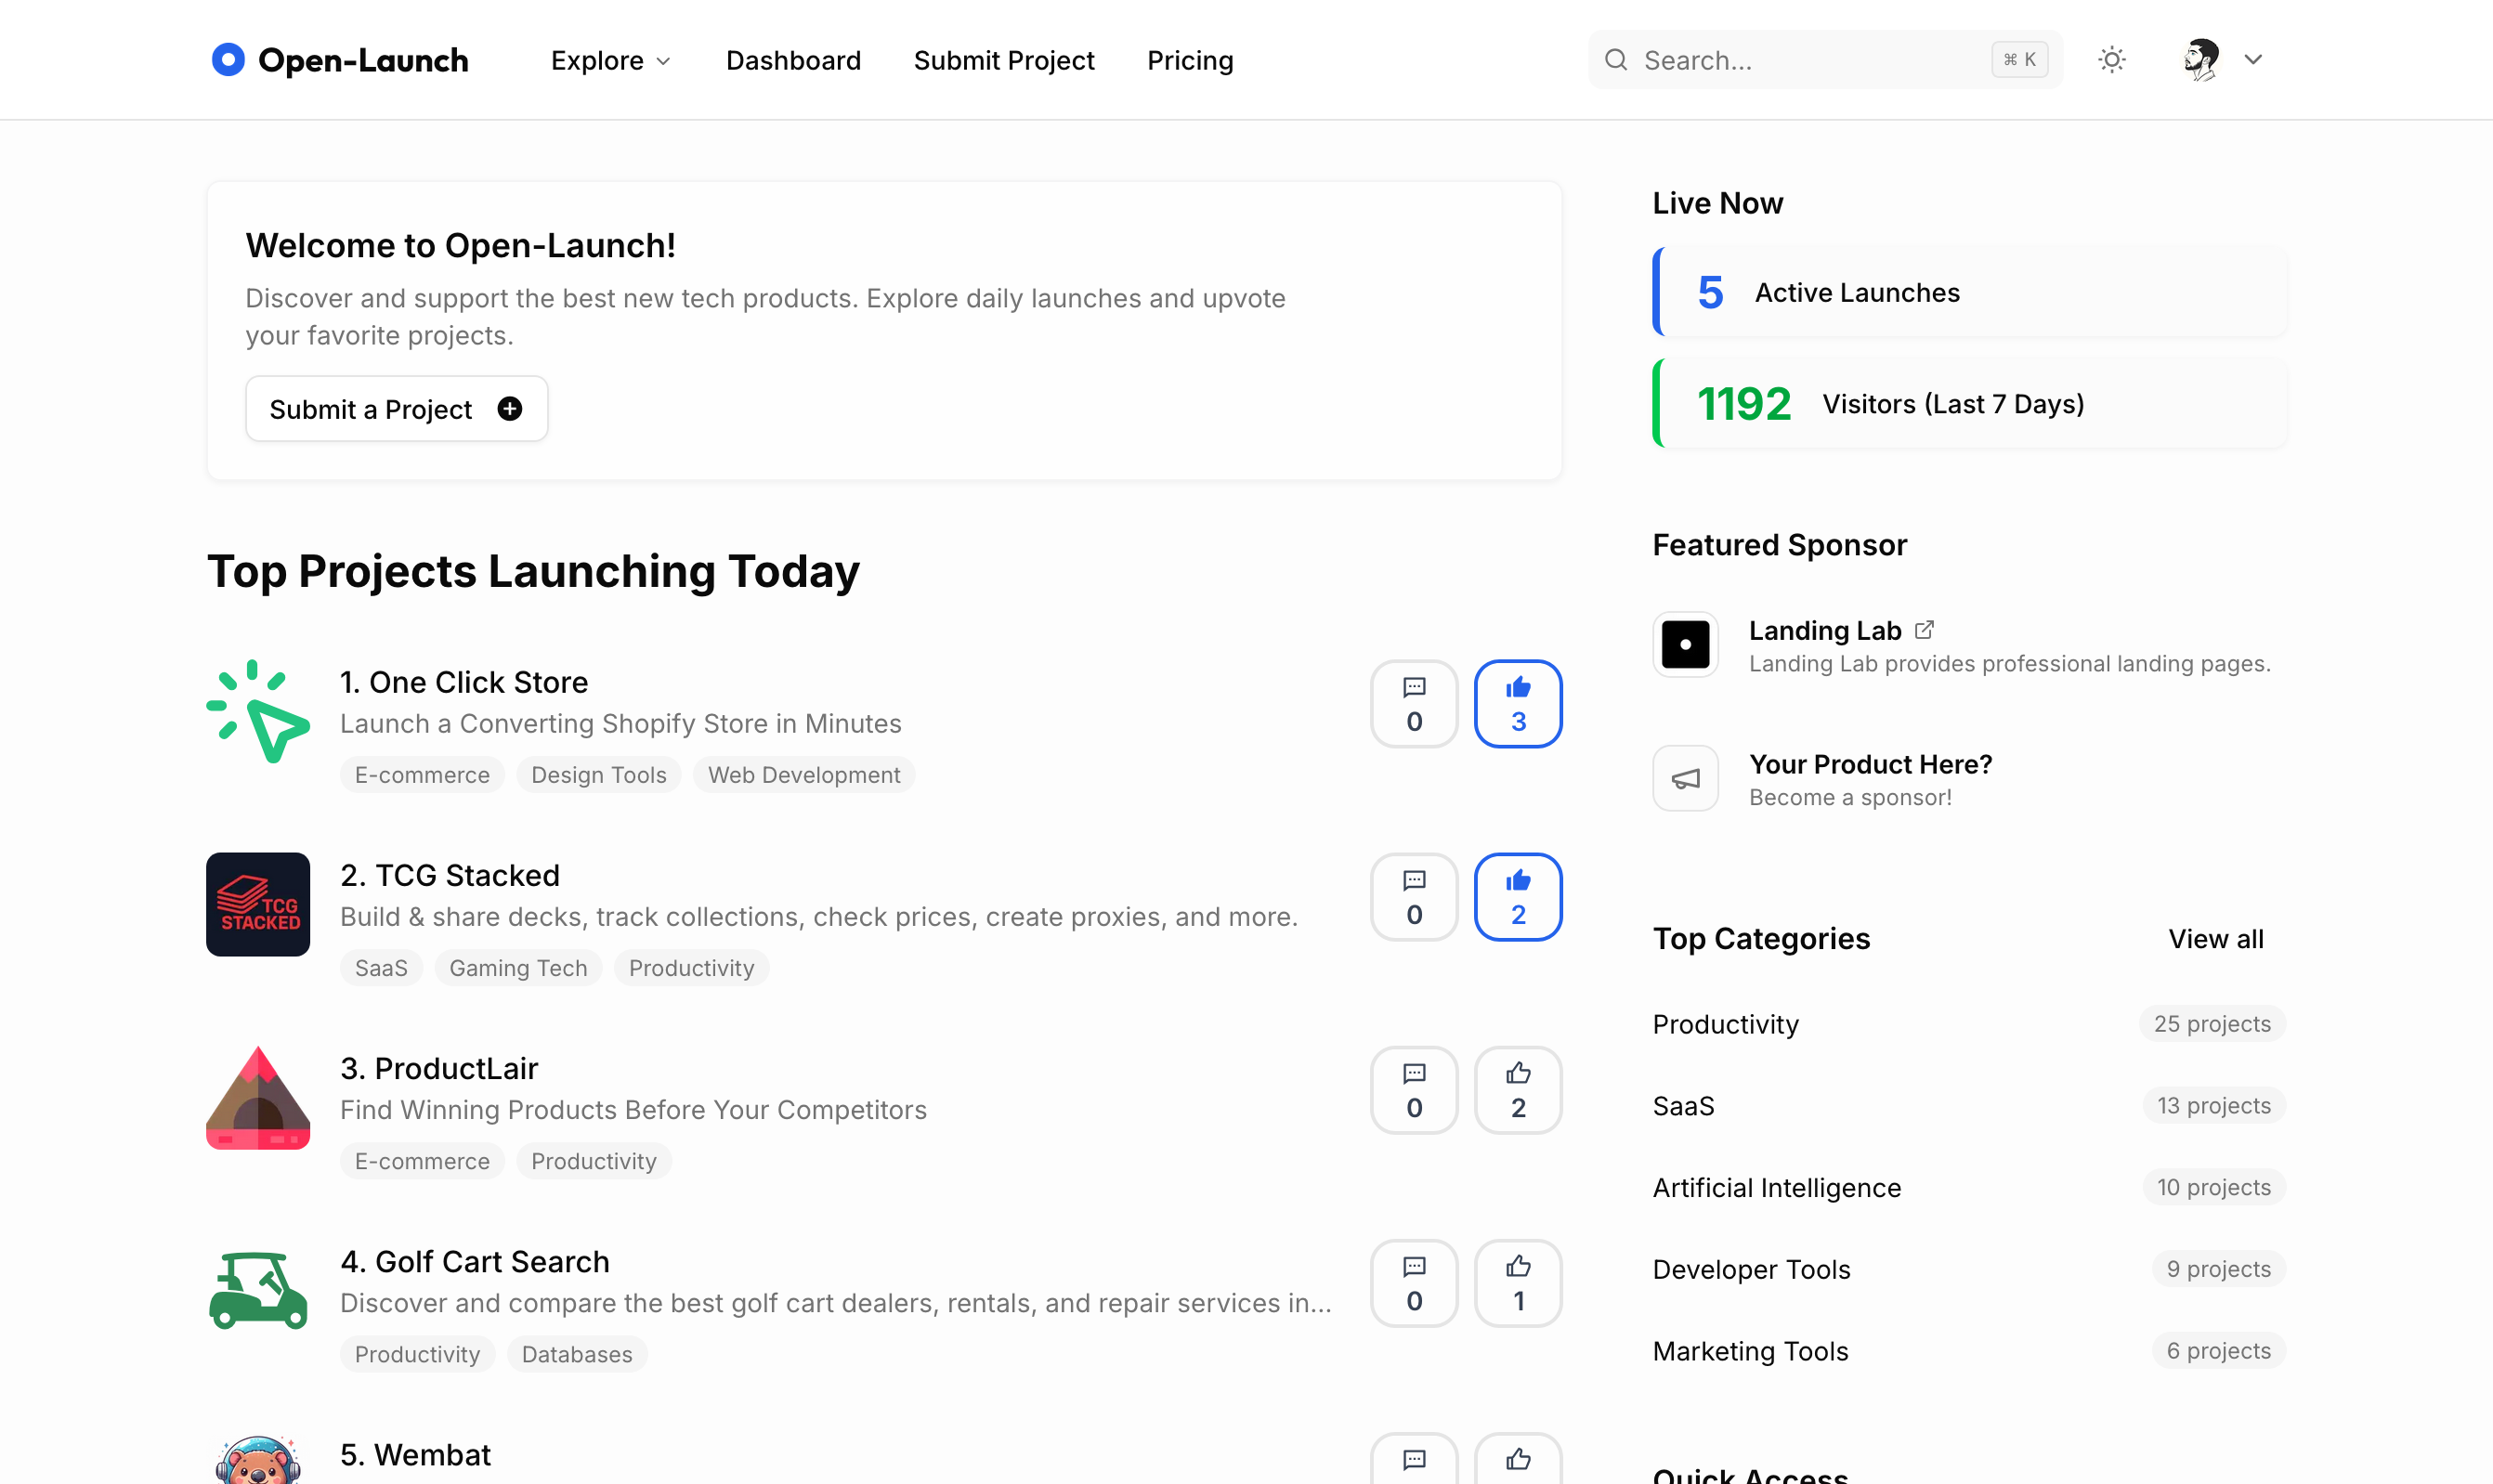2493x1484 pixels.
Task: Open the Dashboard page
Action: [793, 61]
